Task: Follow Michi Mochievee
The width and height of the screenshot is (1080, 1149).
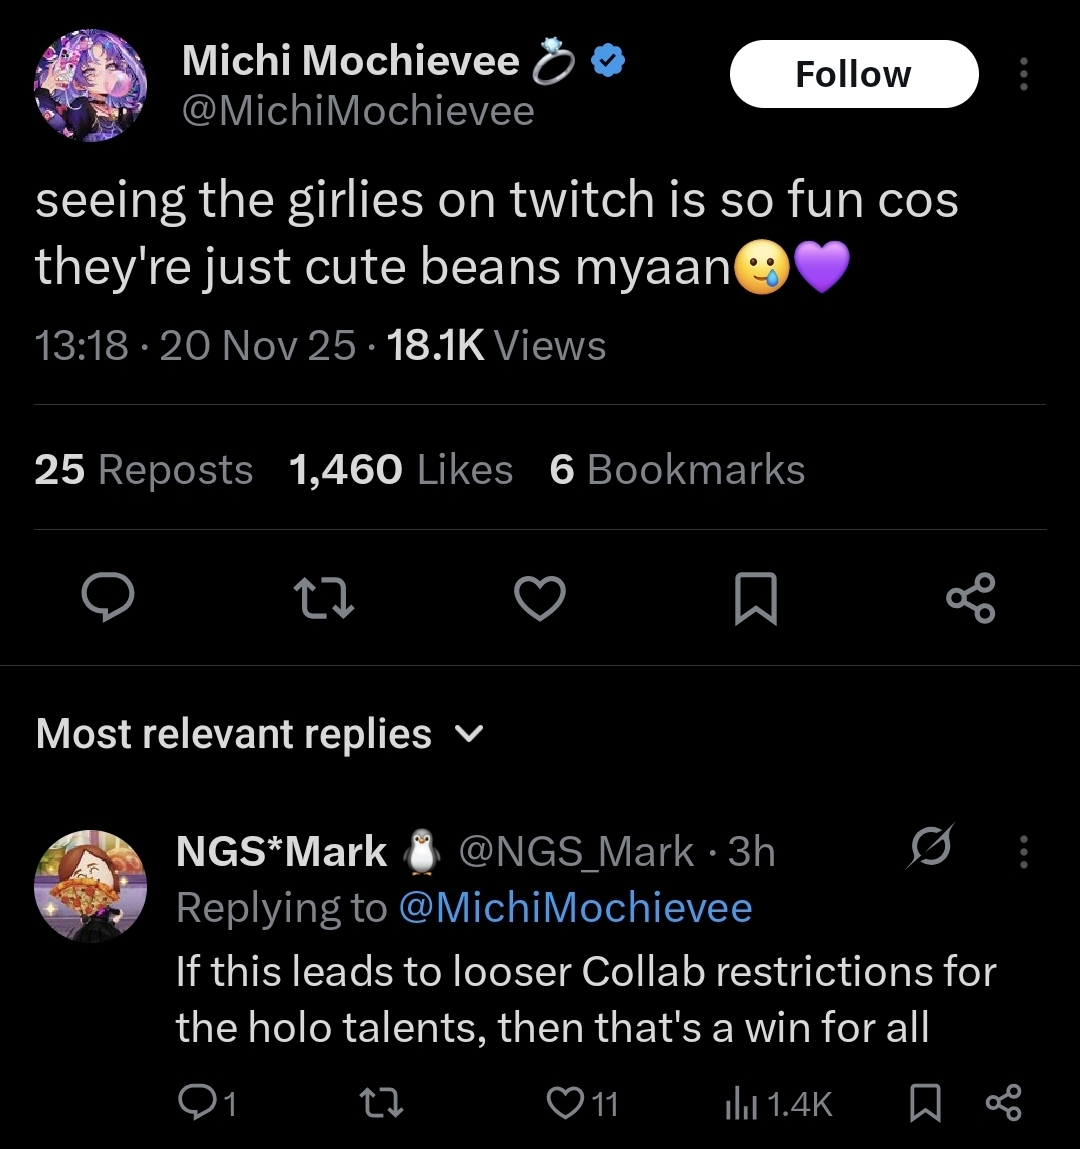Action: click(x=853, y=74)
